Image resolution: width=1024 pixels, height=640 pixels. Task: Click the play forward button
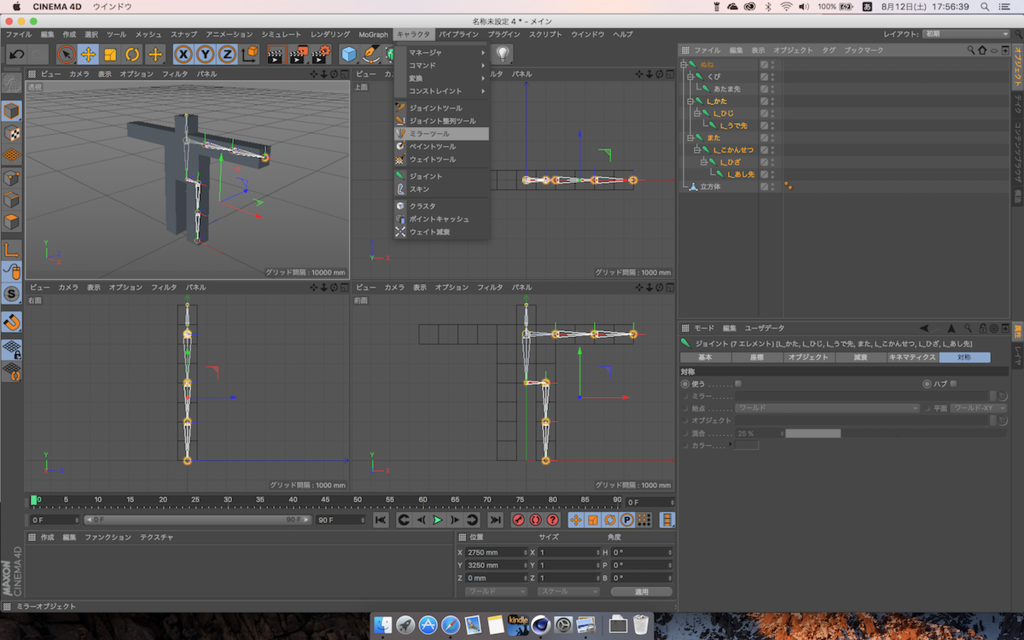point(438,520)
